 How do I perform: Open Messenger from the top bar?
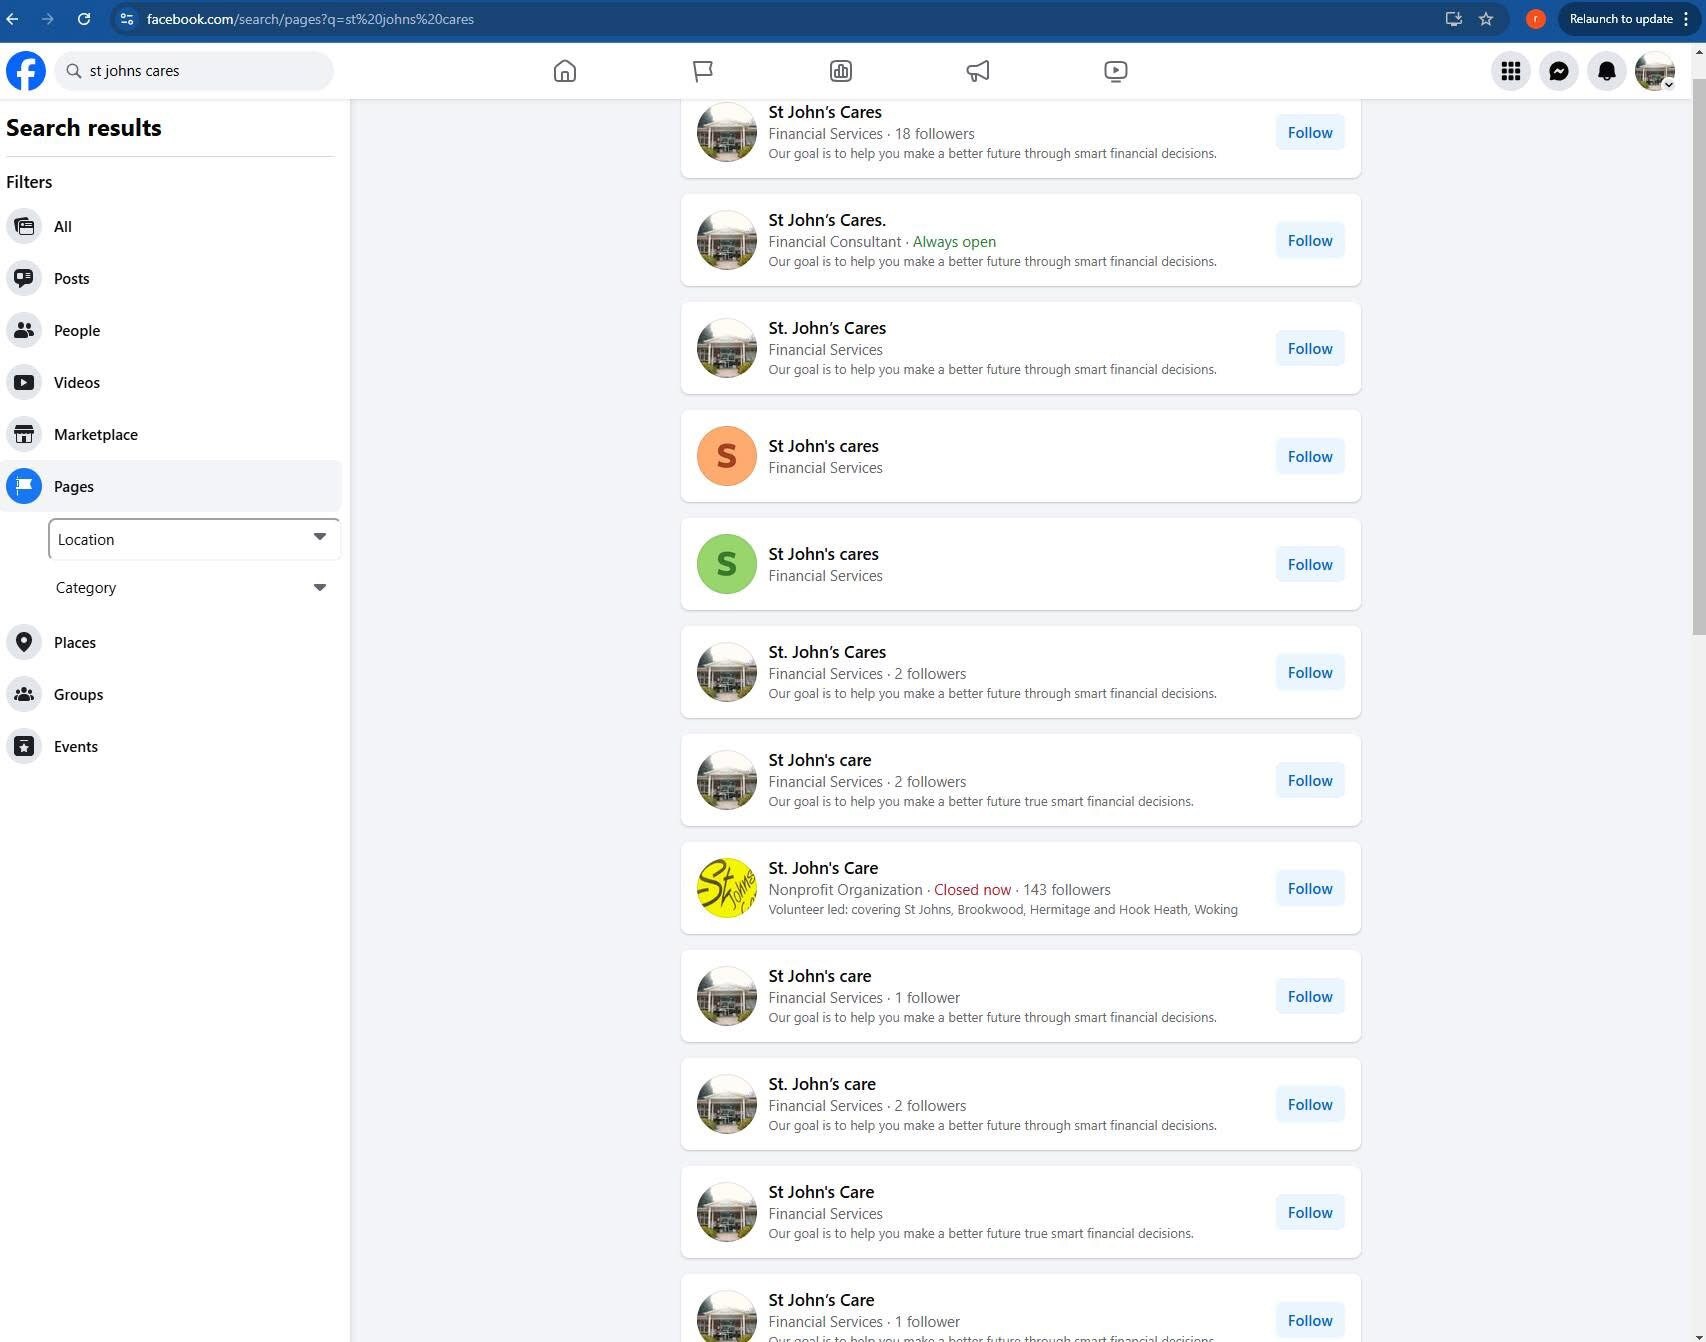point(1558,70)
